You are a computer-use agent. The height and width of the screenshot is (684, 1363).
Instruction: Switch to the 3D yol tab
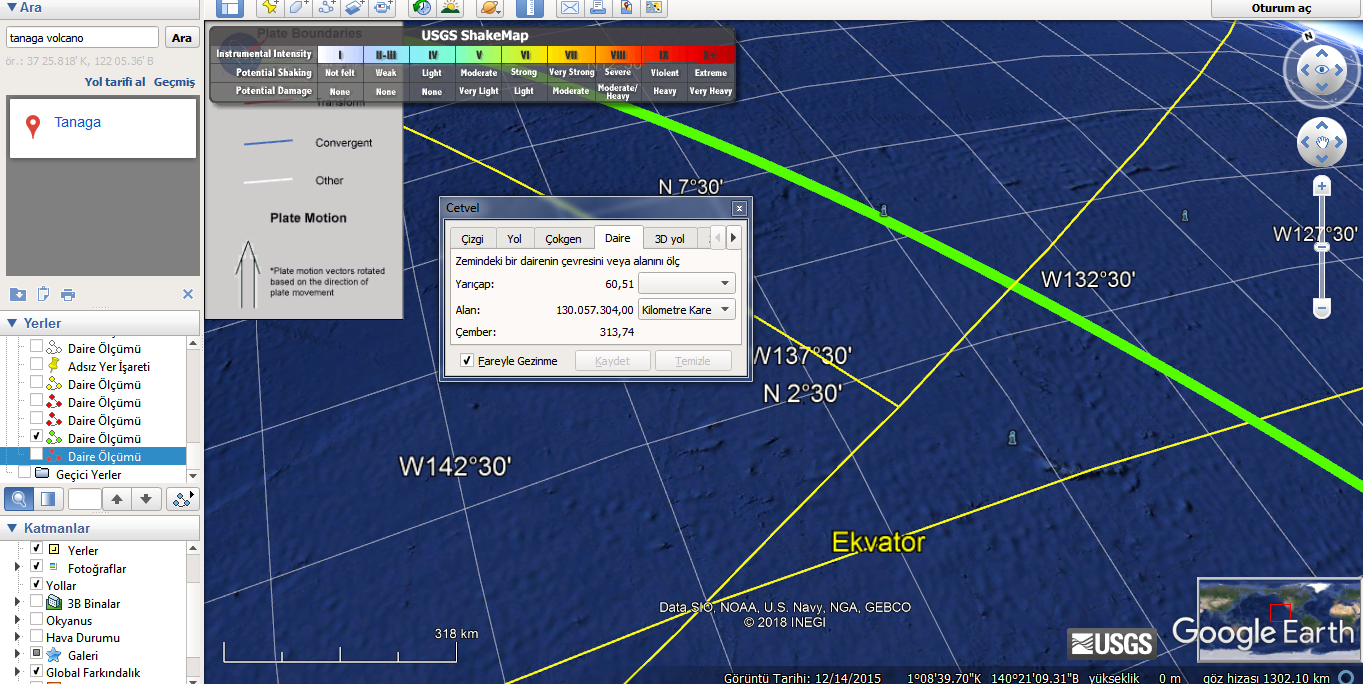670,239
